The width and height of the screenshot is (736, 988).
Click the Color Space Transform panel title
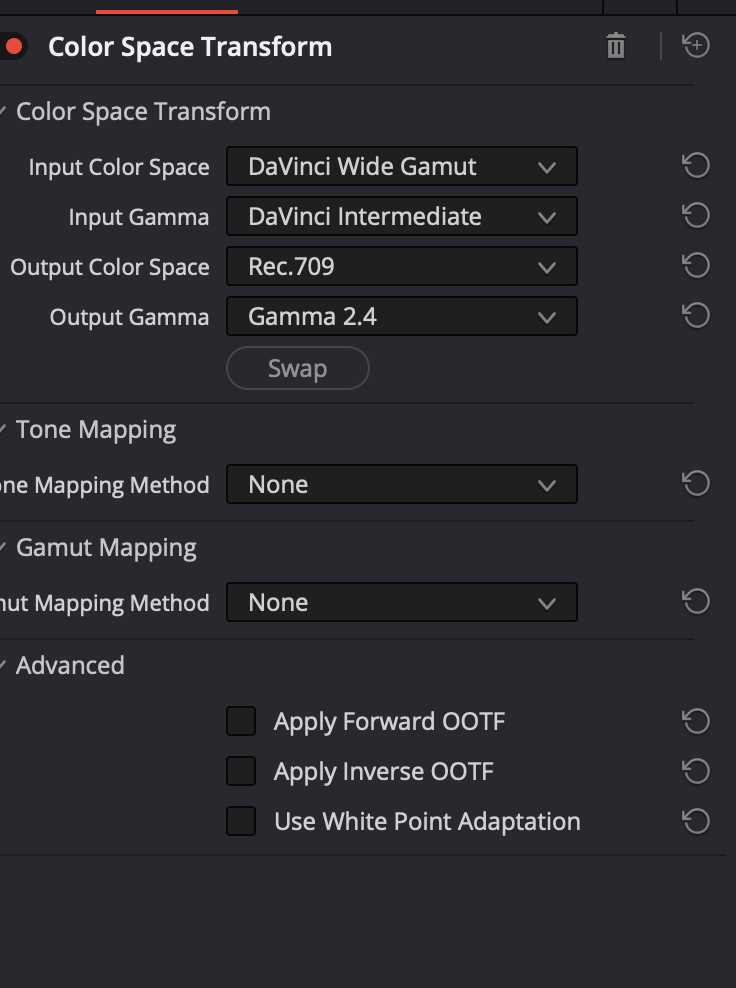[x=190, y=47]
